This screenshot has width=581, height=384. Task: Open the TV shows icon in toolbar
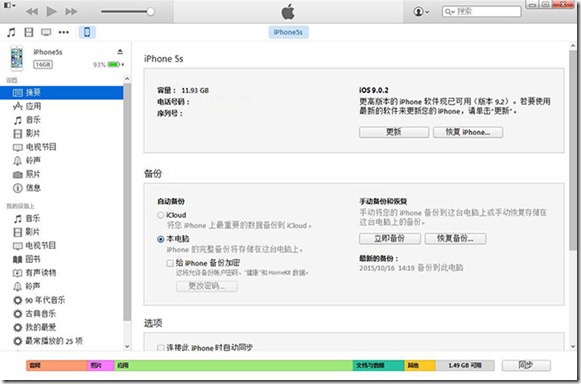coord(46,32)
